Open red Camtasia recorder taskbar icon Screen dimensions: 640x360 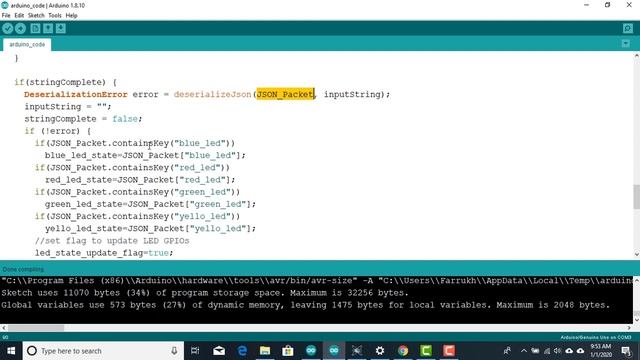449,351
